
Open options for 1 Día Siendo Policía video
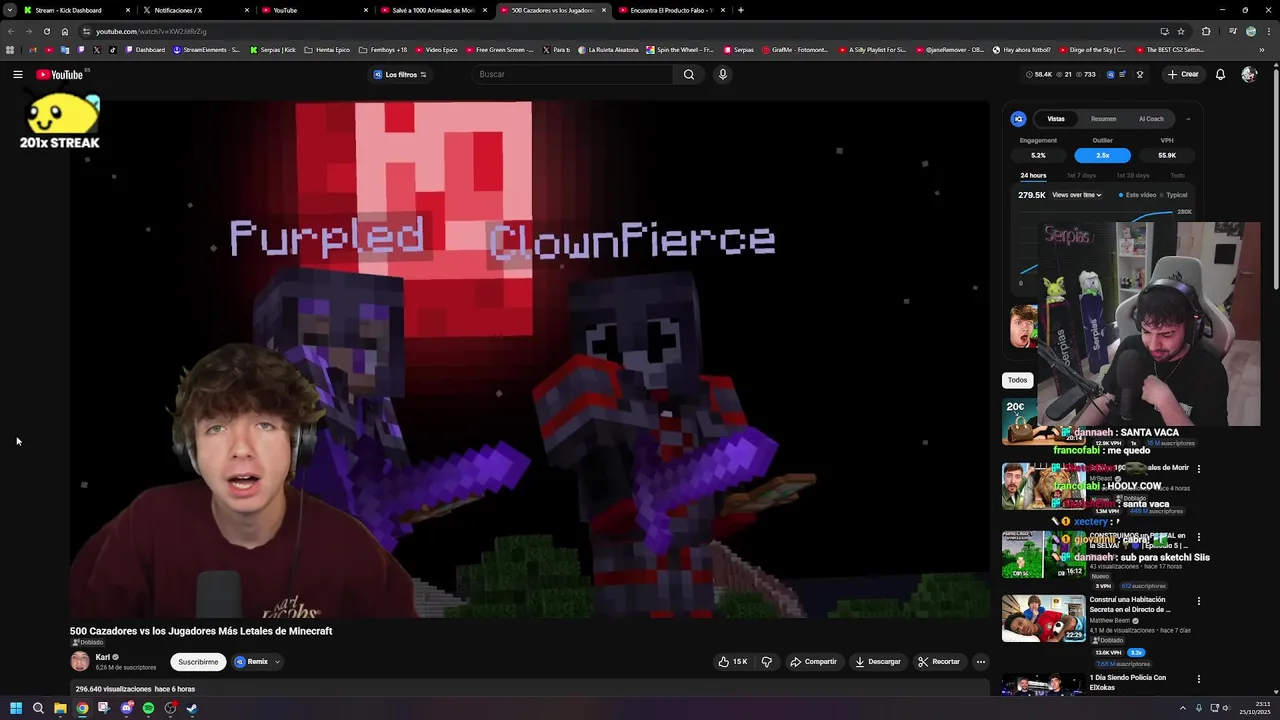click(1199, 679)
